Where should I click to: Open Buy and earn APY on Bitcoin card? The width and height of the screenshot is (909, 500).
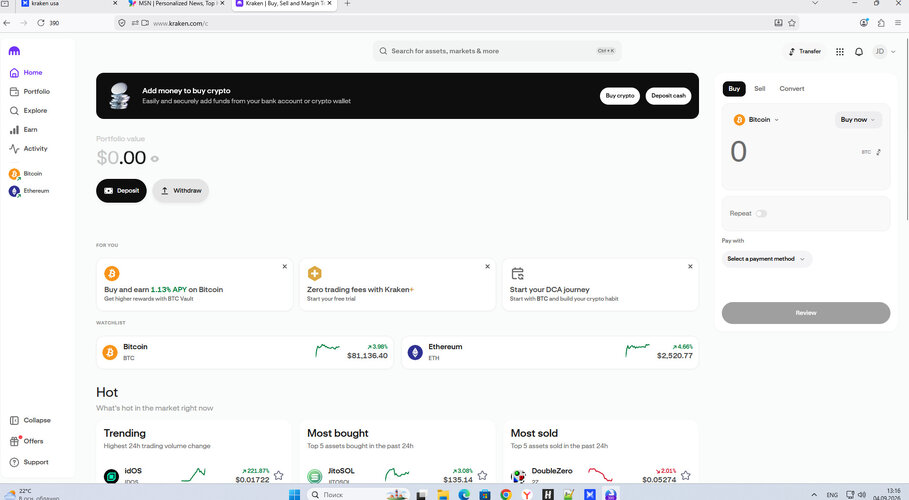(x=195, y=285)
